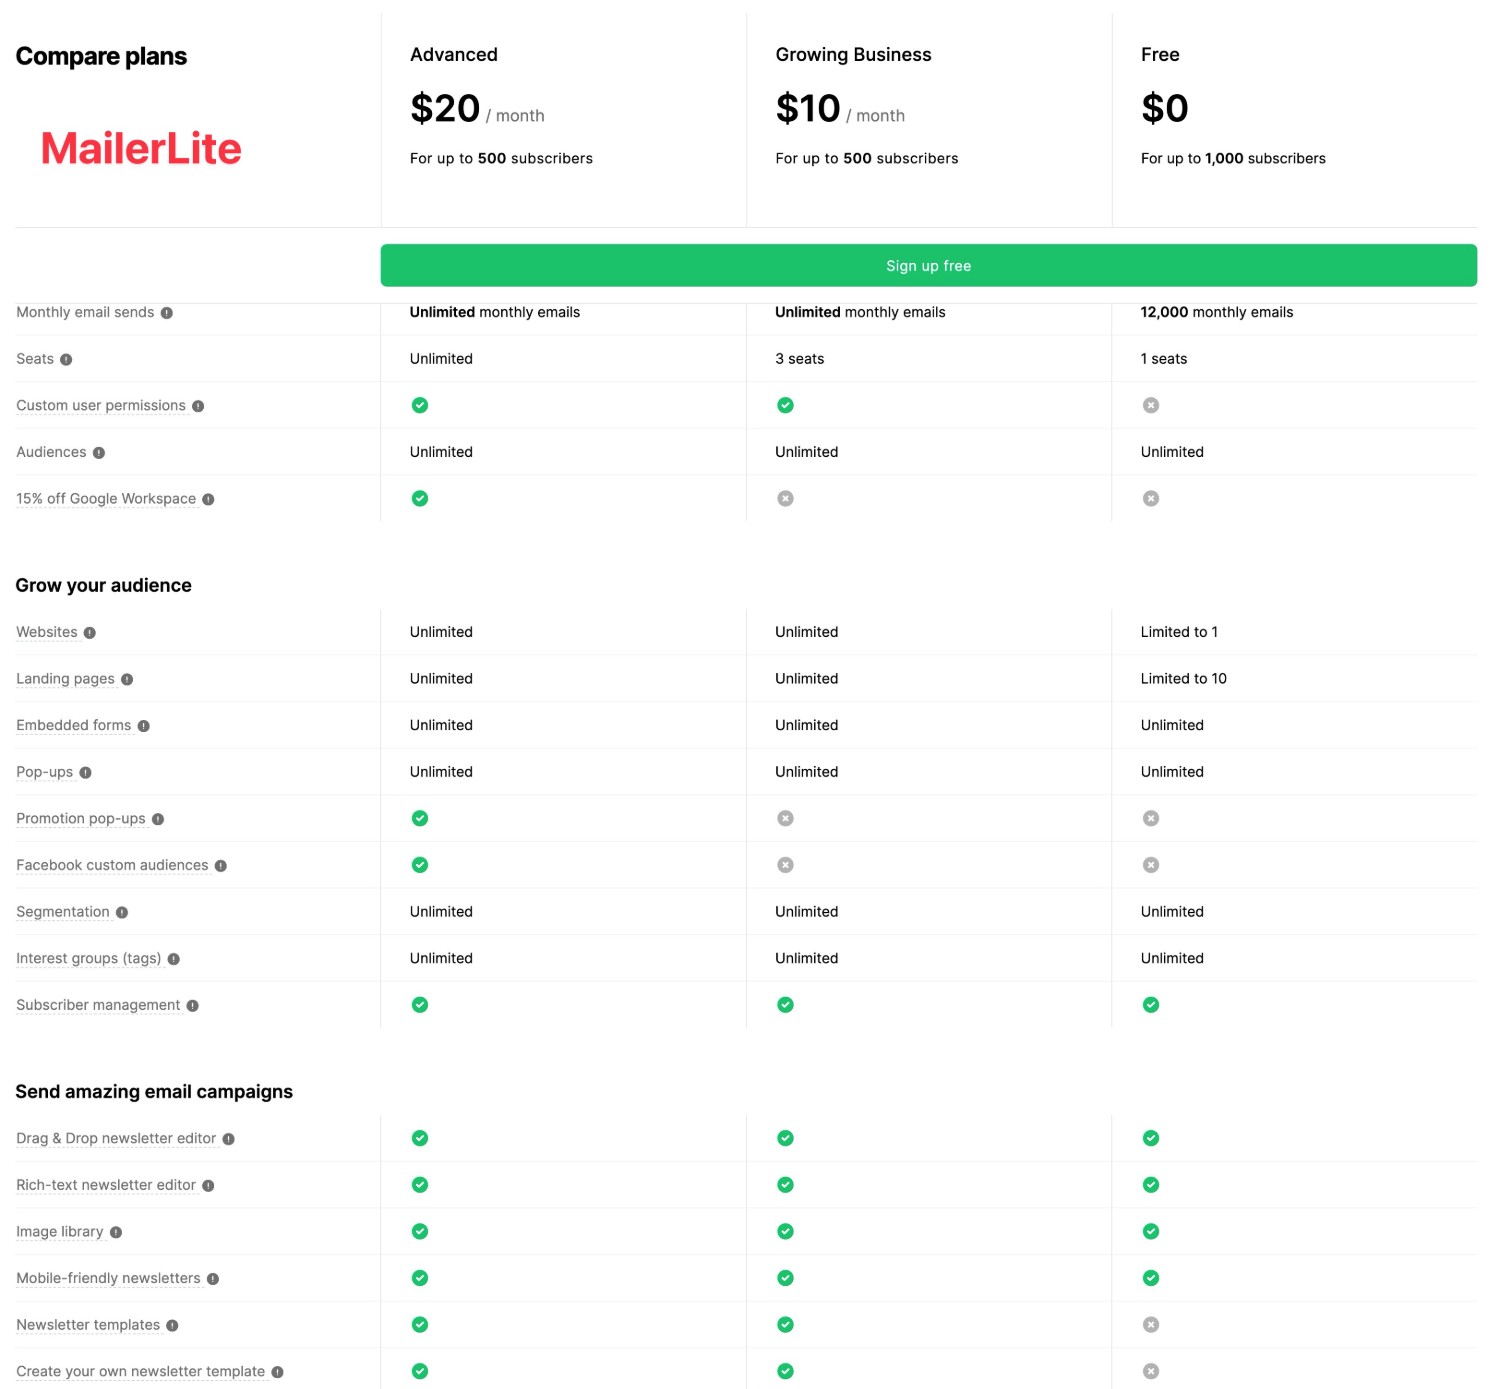Click 'For up to 1,000 subscribers' text
This screenshot has width=1500, height=1389.
1233,159
